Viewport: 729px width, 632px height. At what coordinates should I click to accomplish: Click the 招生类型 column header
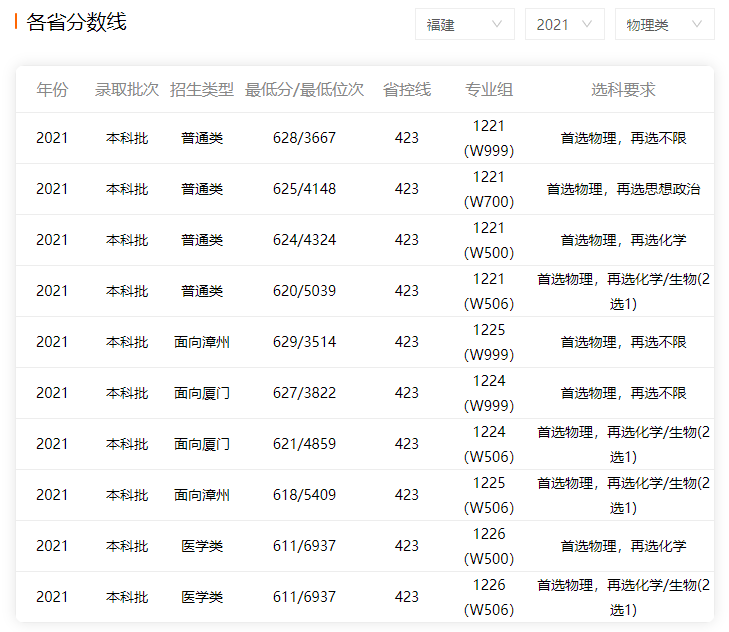202,89
